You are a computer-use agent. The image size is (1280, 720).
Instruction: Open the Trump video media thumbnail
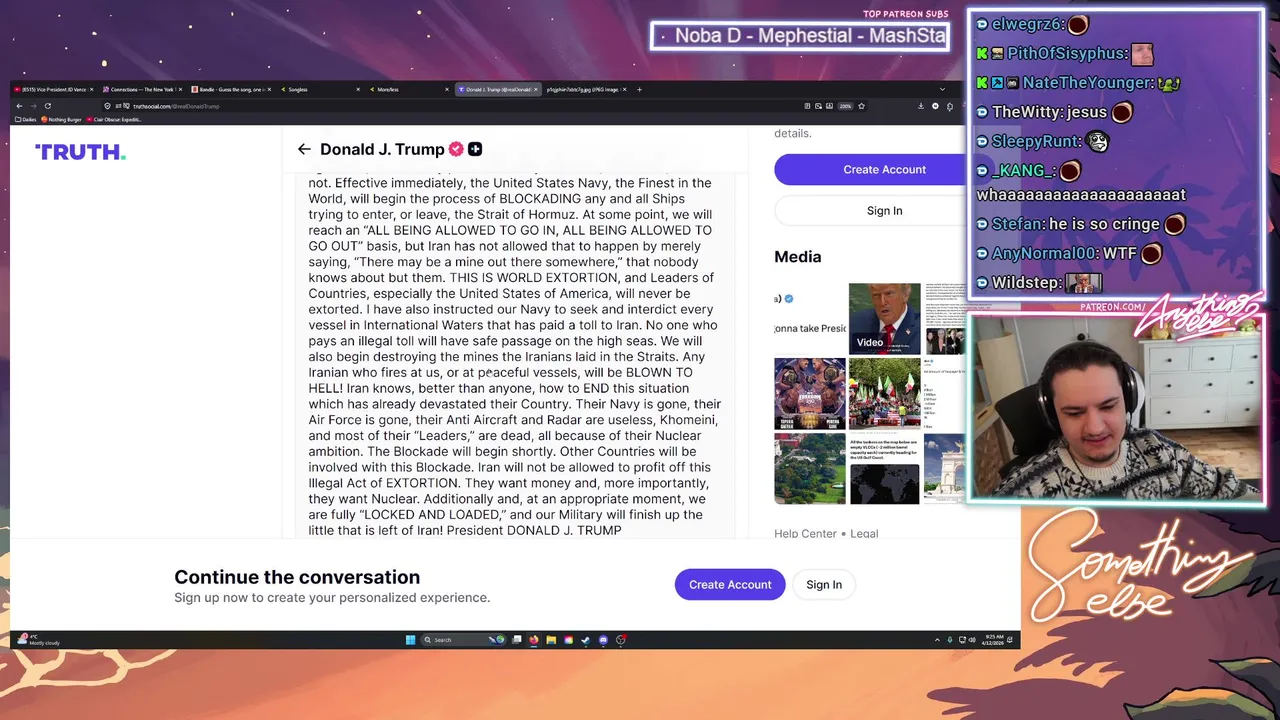(884, 319)
